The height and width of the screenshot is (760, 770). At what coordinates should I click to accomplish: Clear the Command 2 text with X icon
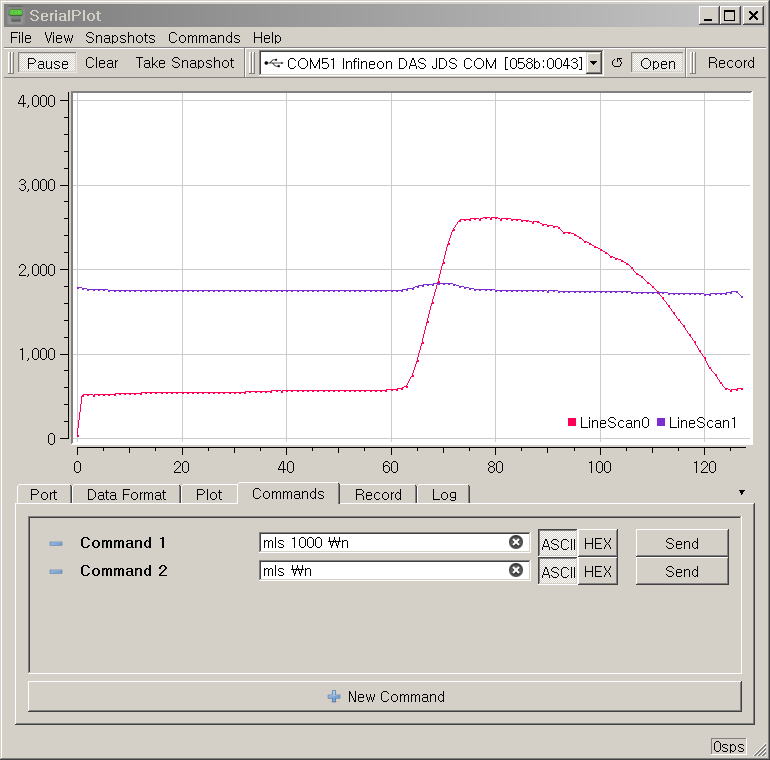(516, 570)
